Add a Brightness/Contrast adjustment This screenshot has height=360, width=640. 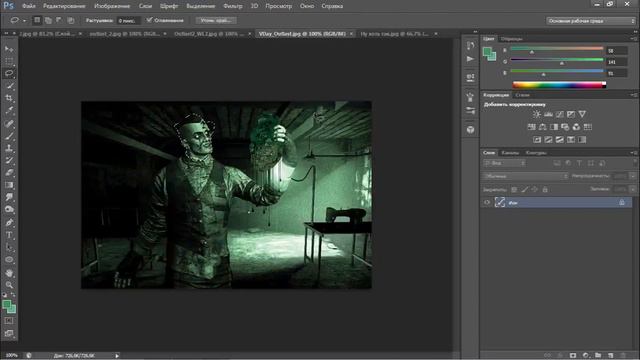click(537, 114)
